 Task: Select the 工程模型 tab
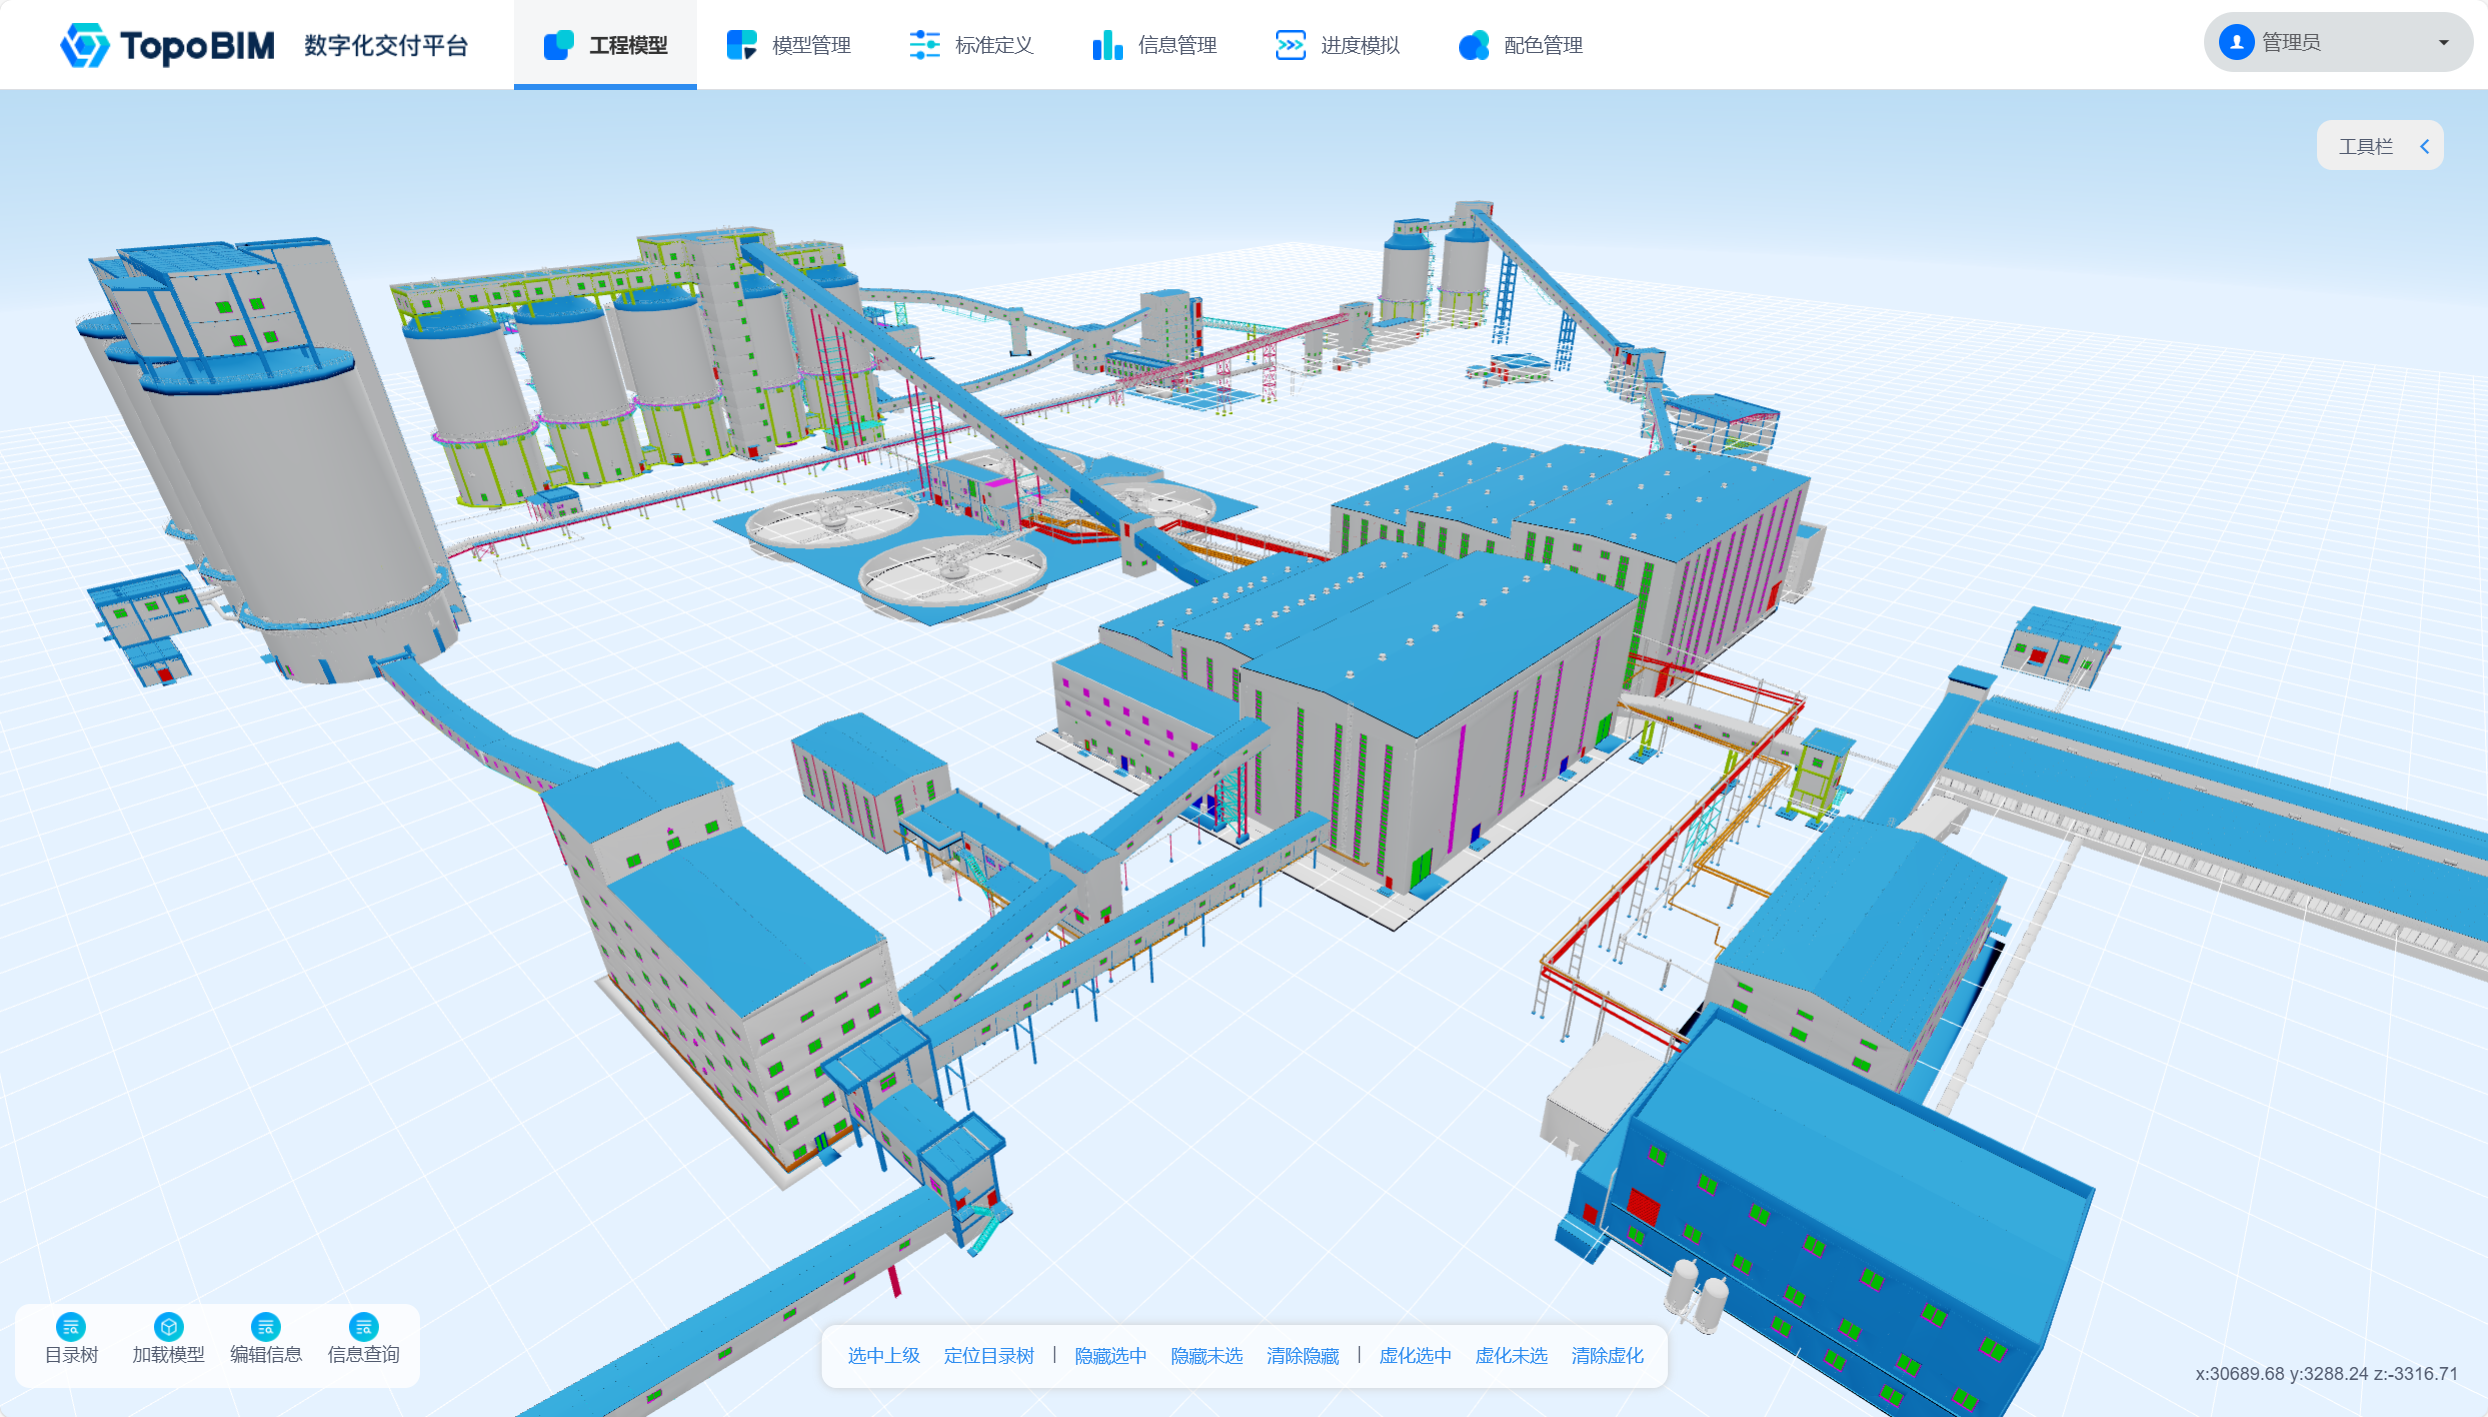(x=606, y=45)
